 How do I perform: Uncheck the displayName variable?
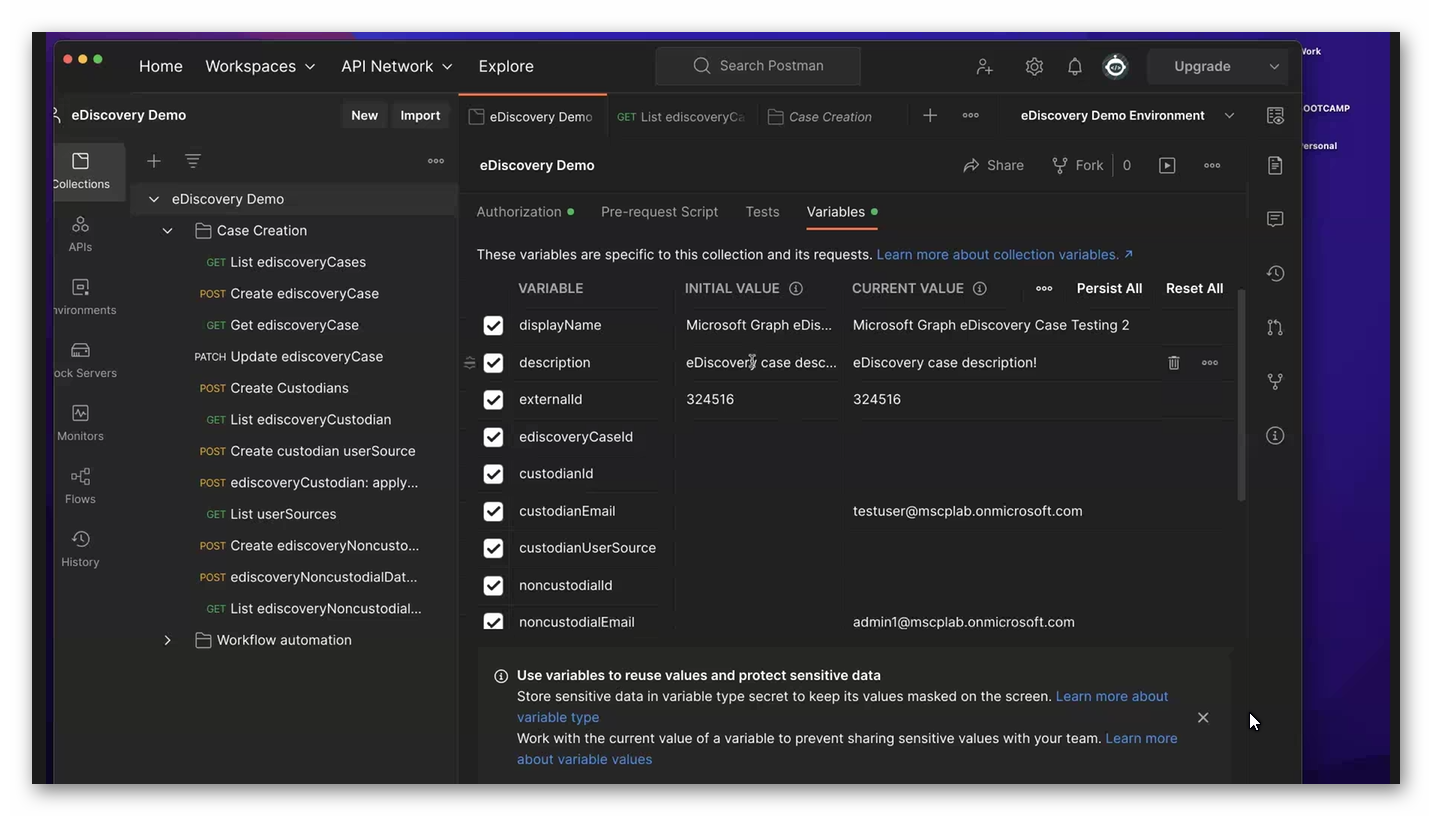click(493, 325)
